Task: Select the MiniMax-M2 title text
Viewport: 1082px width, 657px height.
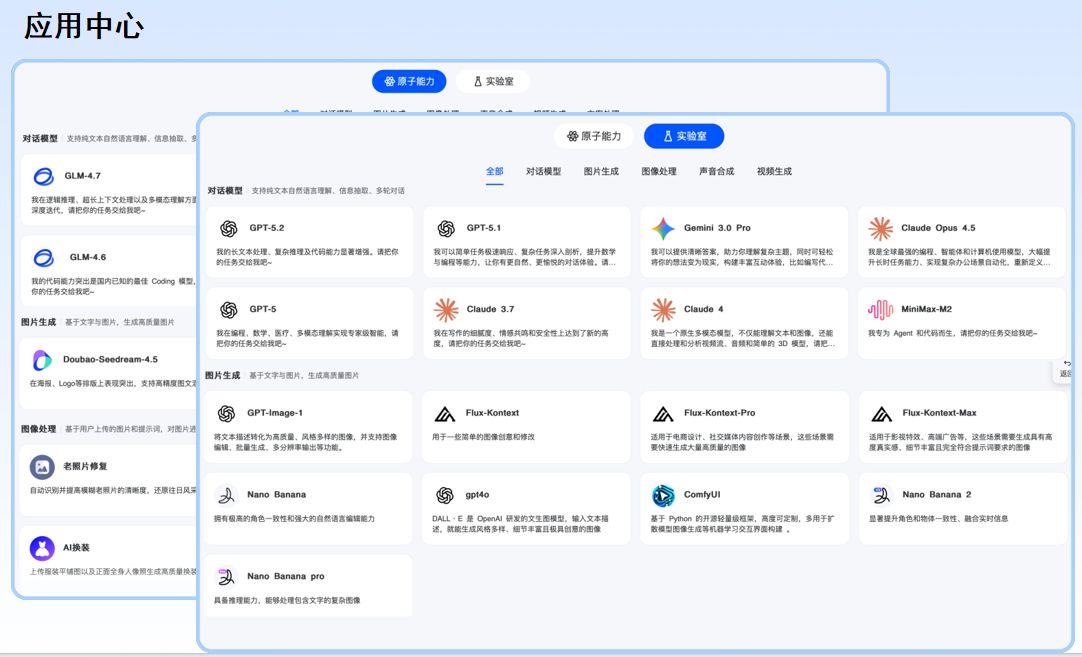Action: point(926,309)
